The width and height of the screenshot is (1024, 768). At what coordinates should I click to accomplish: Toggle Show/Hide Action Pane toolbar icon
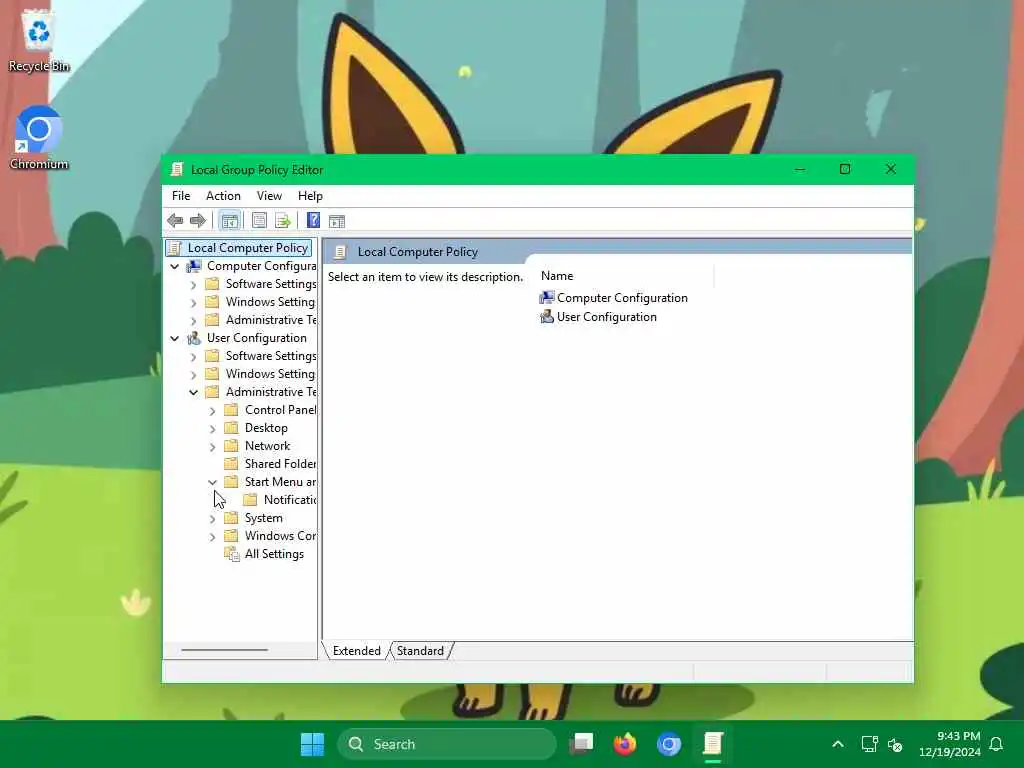337,221
